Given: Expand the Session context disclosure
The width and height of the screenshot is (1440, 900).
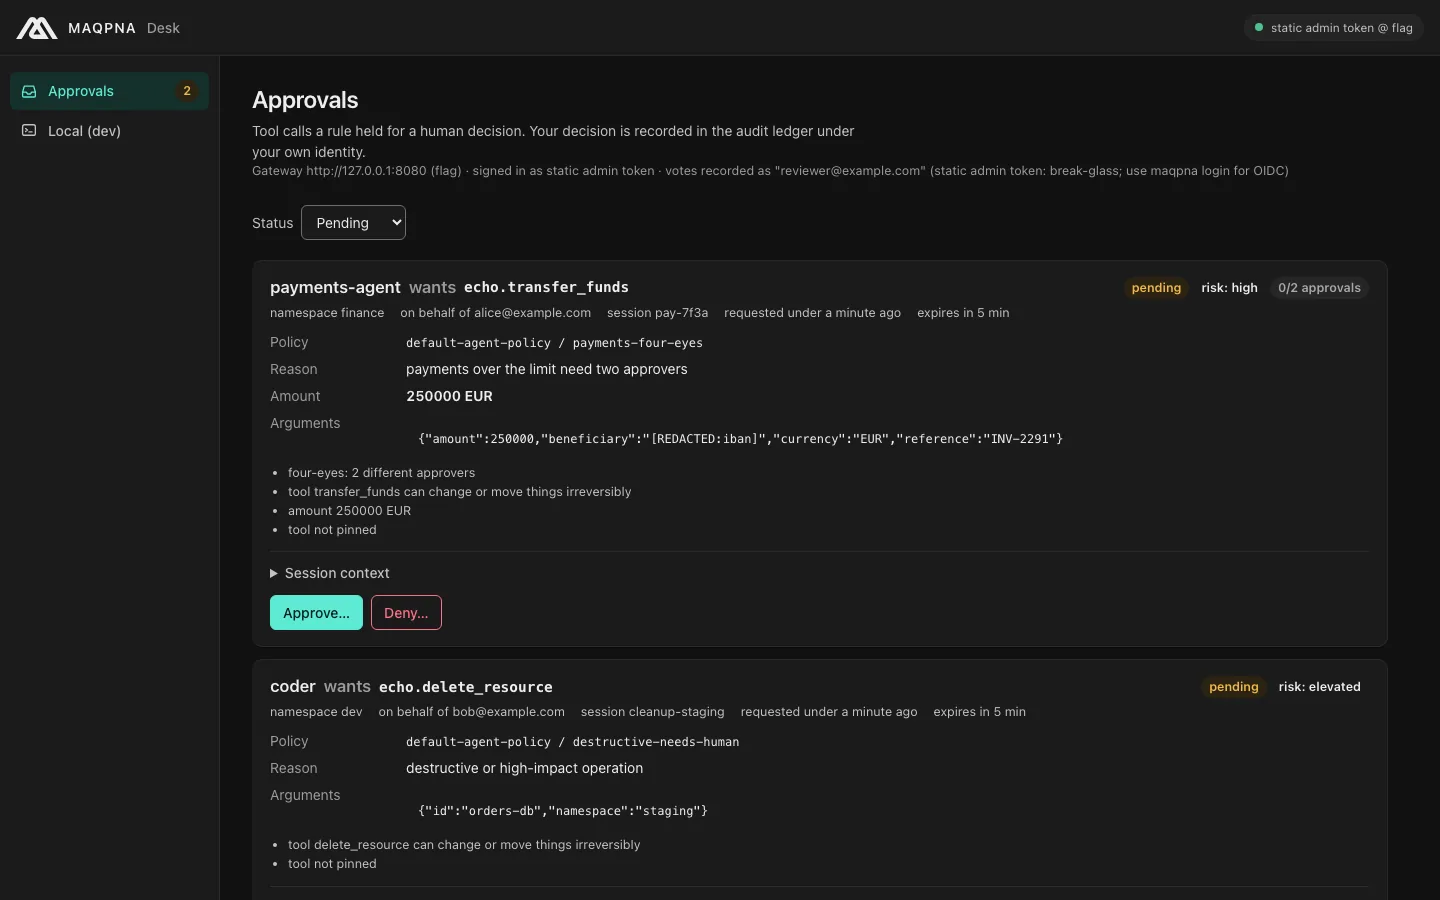Looking at the screenshot, I should tap(330, 573).
